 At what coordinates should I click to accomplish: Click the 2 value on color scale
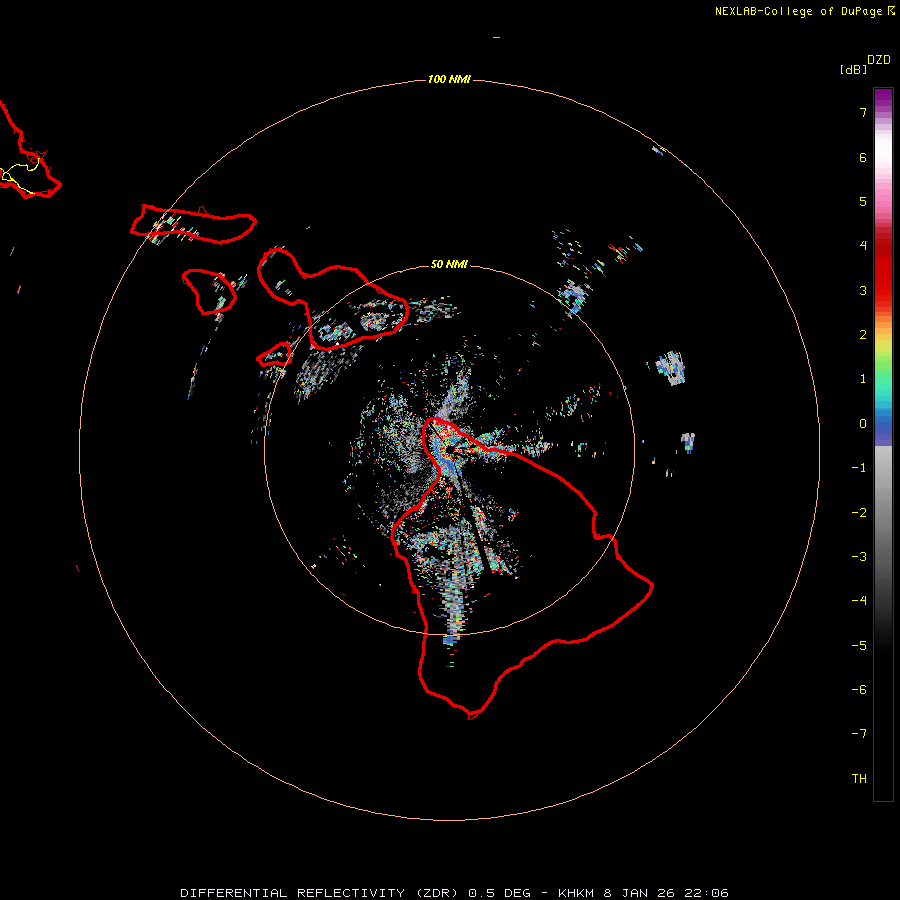coord(863,335)
